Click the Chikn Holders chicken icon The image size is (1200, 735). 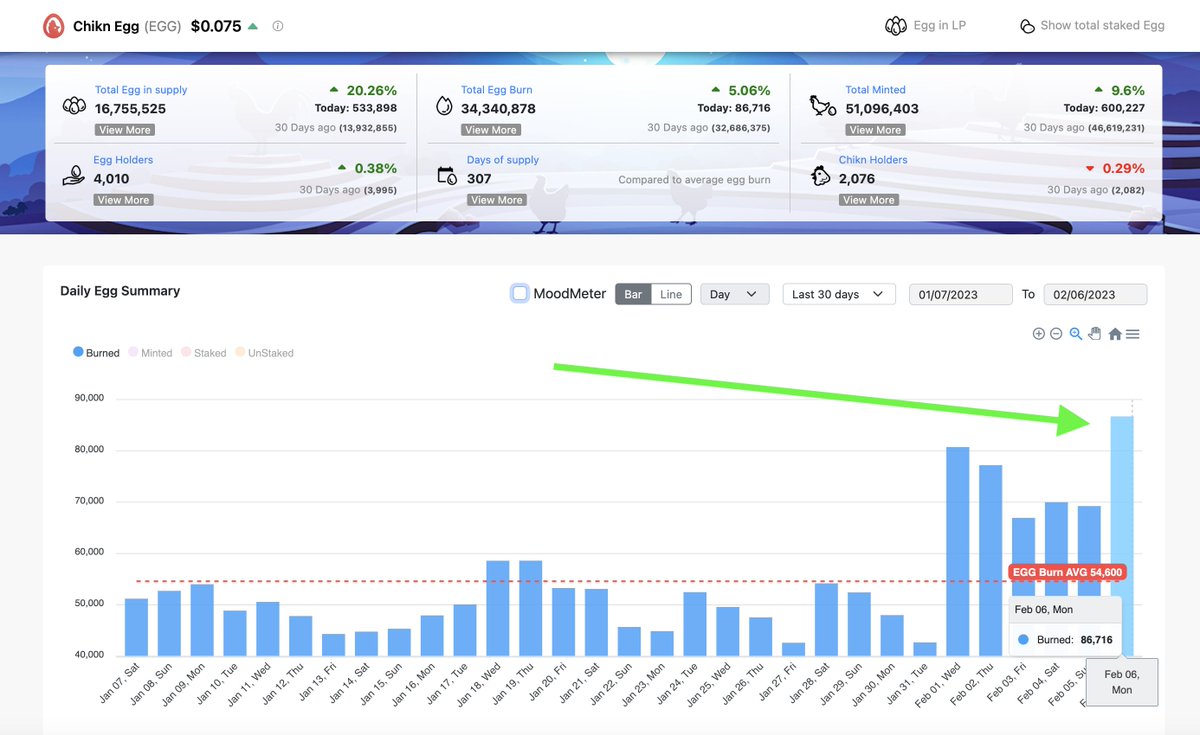coord(821,176)
